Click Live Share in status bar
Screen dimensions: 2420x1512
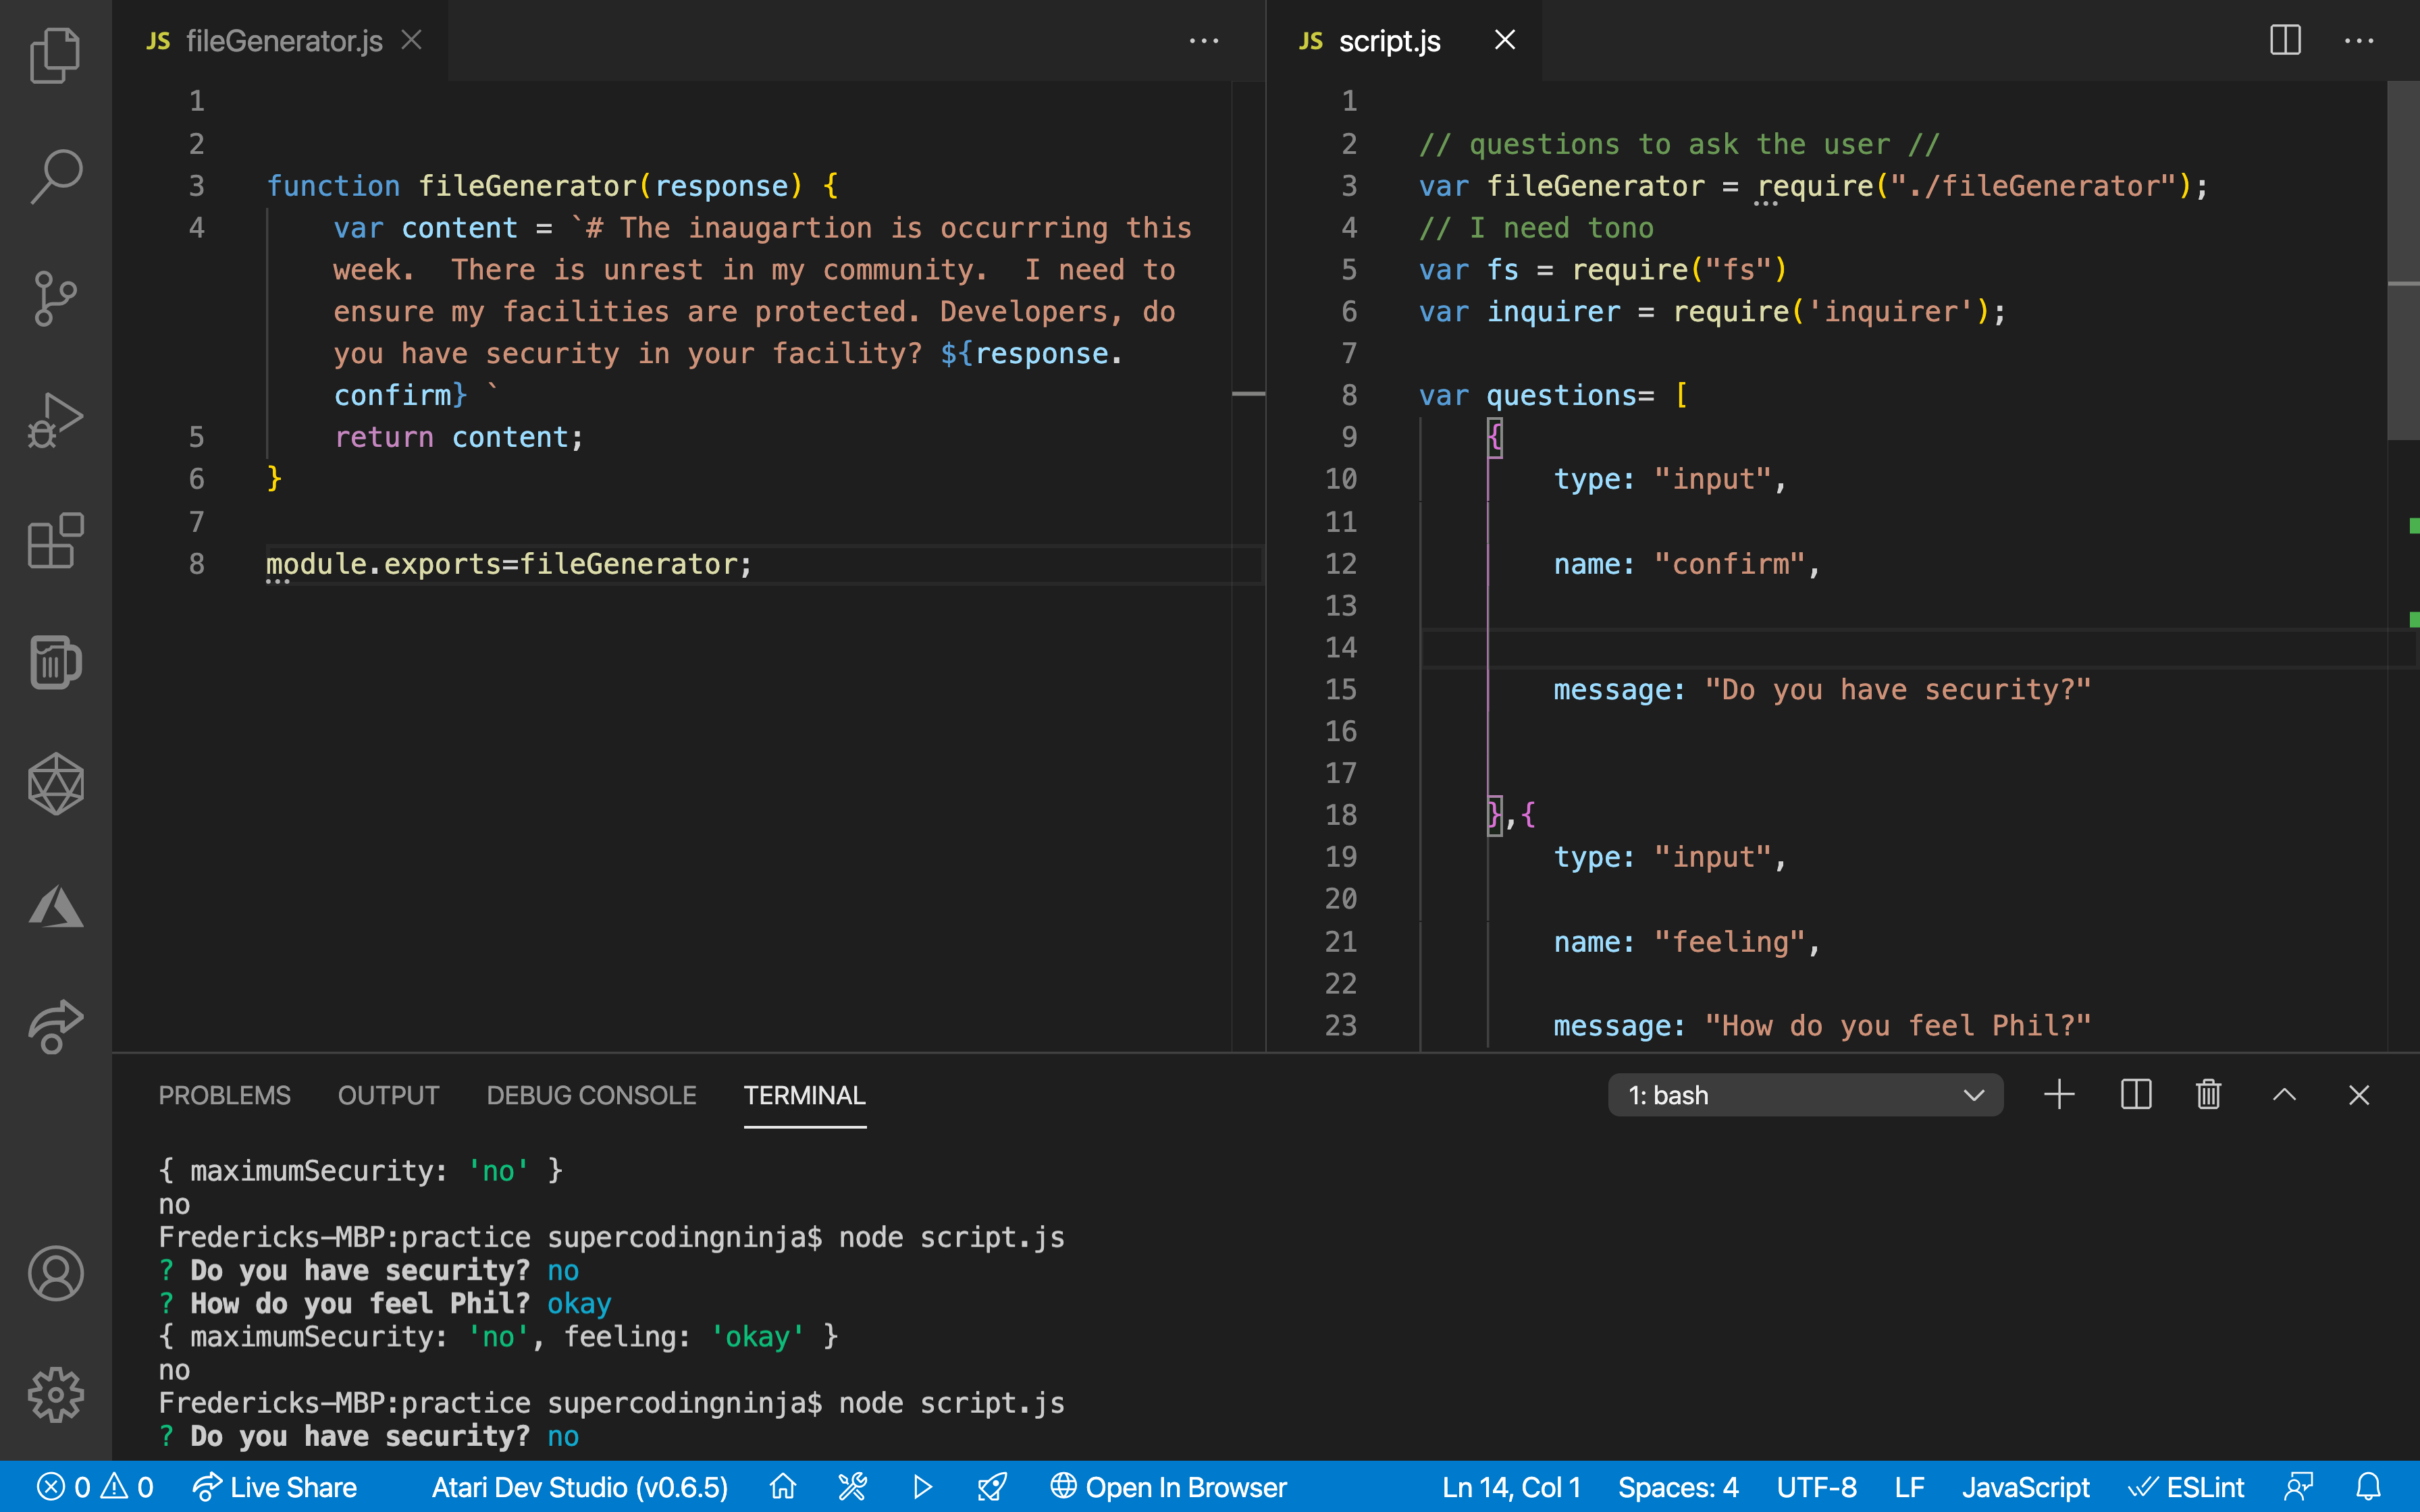(275, 1487)
